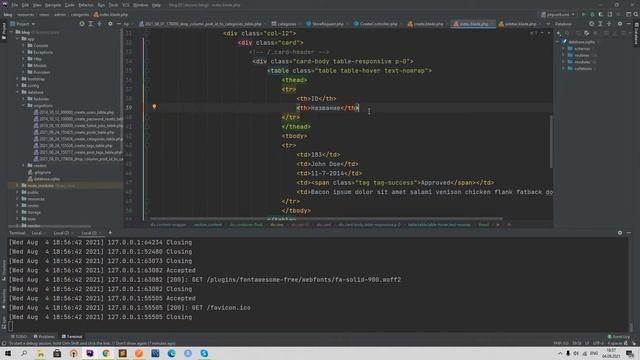The width and height of the screenshot is (640, 360).
Task: Open the editor tabs overflow dropdown
Action: click(x=548, y=24)
